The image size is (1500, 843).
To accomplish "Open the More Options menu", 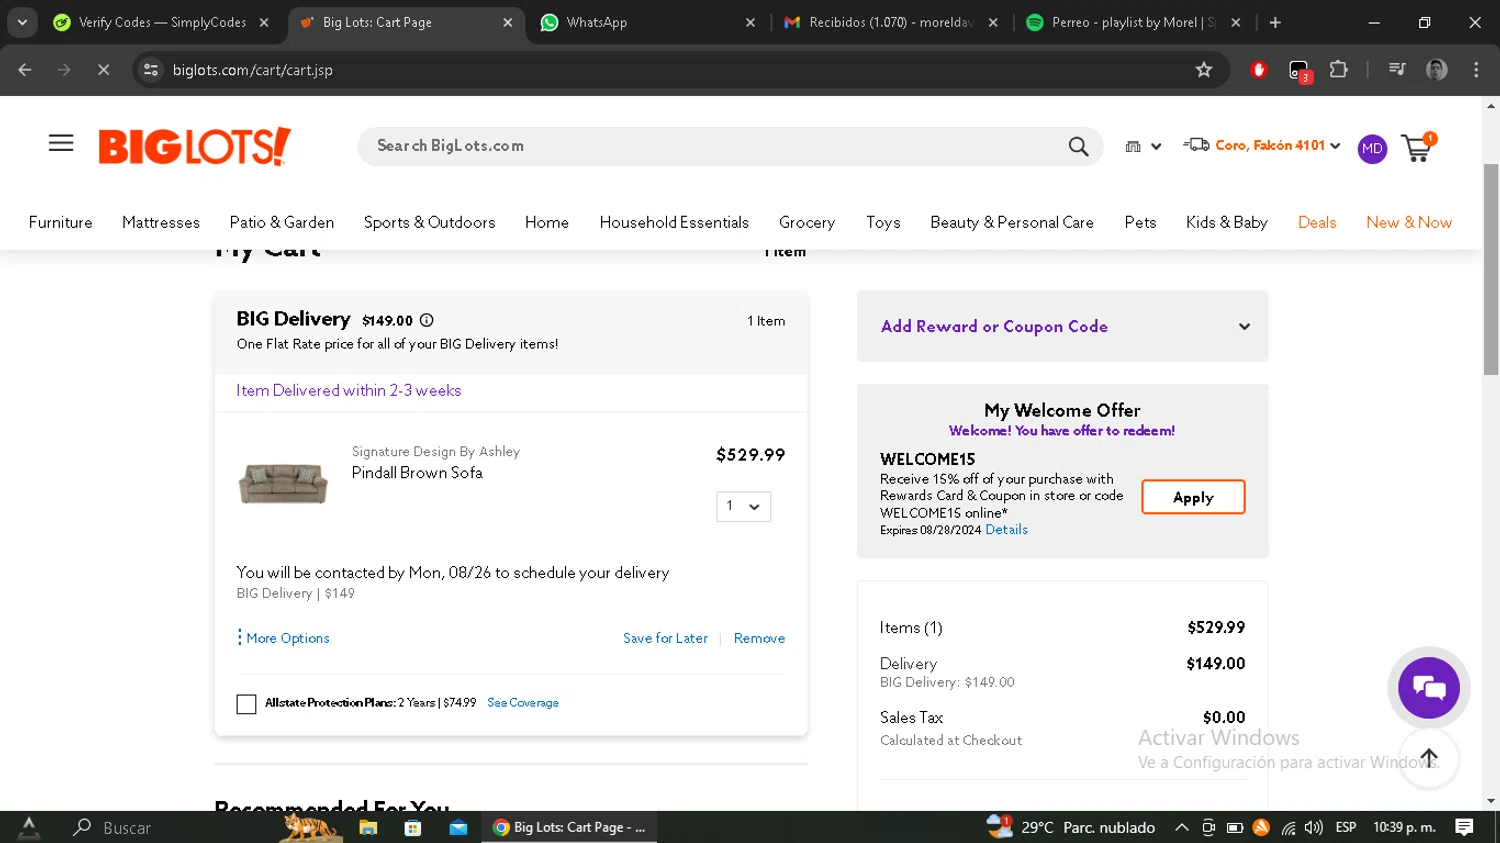I will 283,638.
